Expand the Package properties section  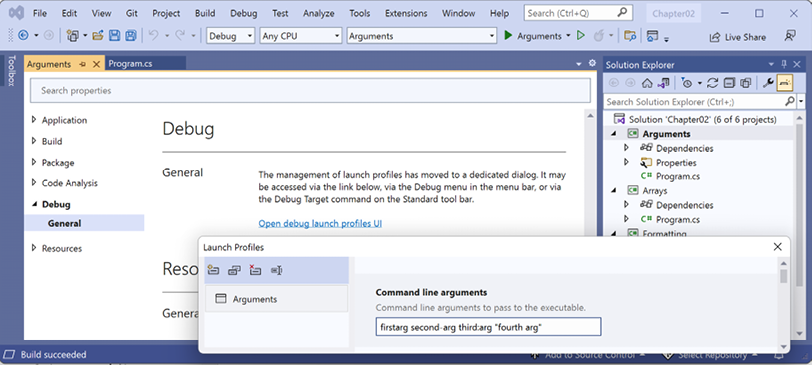pyautogui.click(x=34, y=162)
